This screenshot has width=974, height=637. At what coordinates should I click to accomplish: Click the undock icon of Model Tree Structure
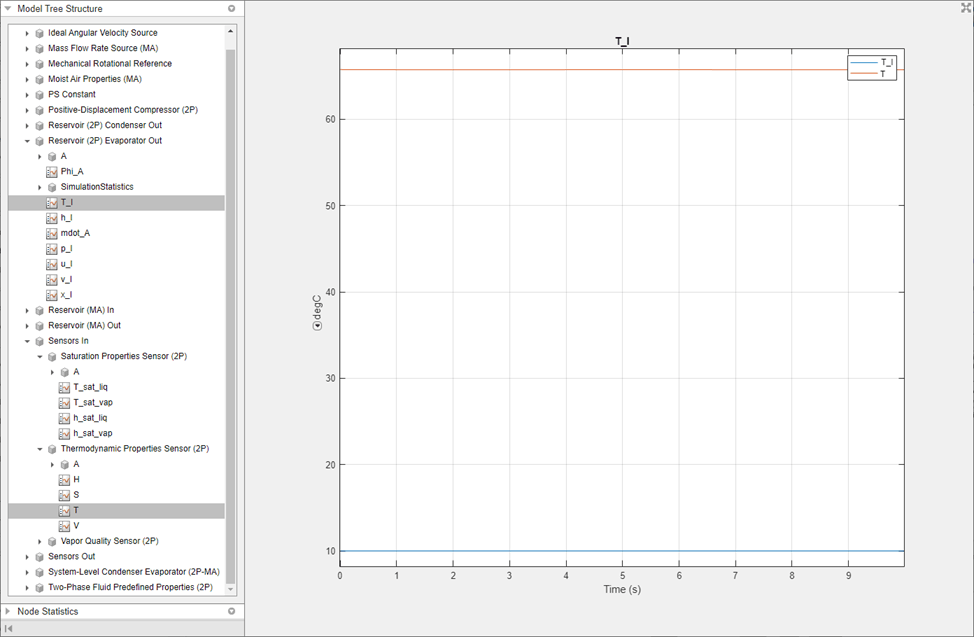click(x=232, y=9)
